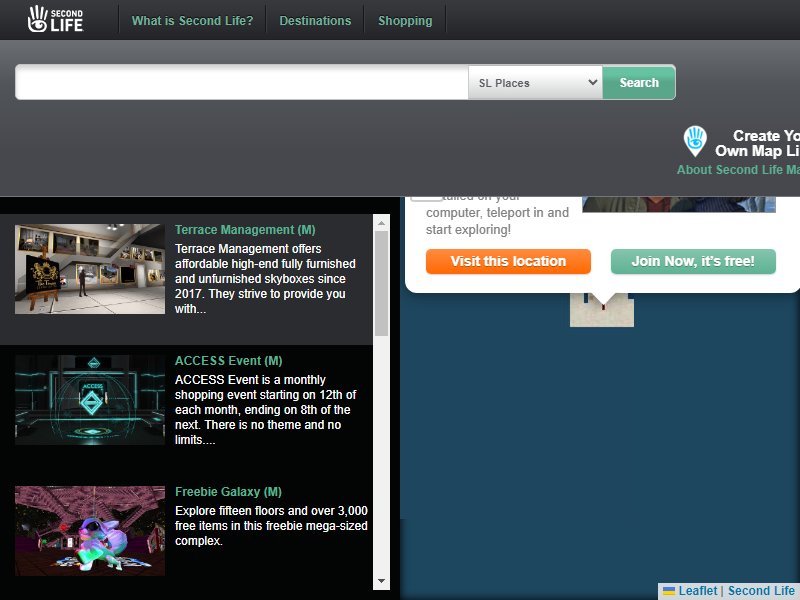Focus the map search text field
Image resolution: width=800 pixels, height=600 pixels.
242,82
